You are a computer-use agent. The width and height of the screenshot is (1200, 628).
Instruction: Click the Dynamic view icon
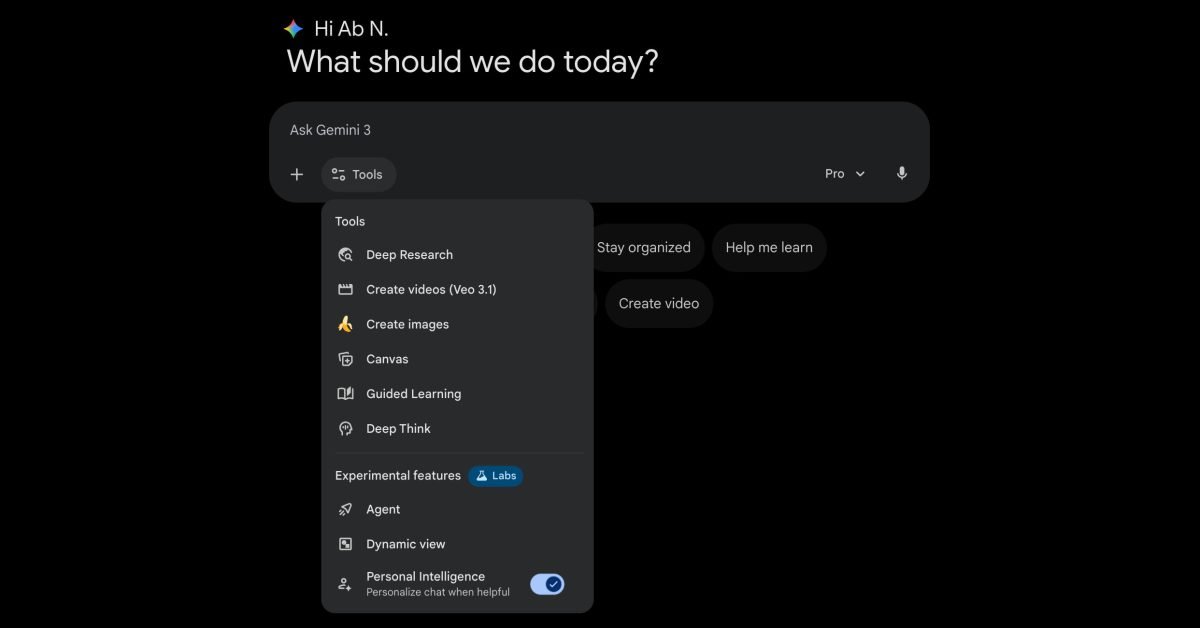point(346,544)
